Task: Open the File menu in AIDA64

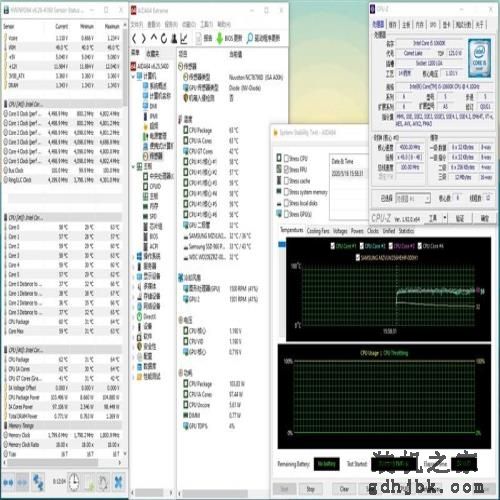Action: click(137, 24)
